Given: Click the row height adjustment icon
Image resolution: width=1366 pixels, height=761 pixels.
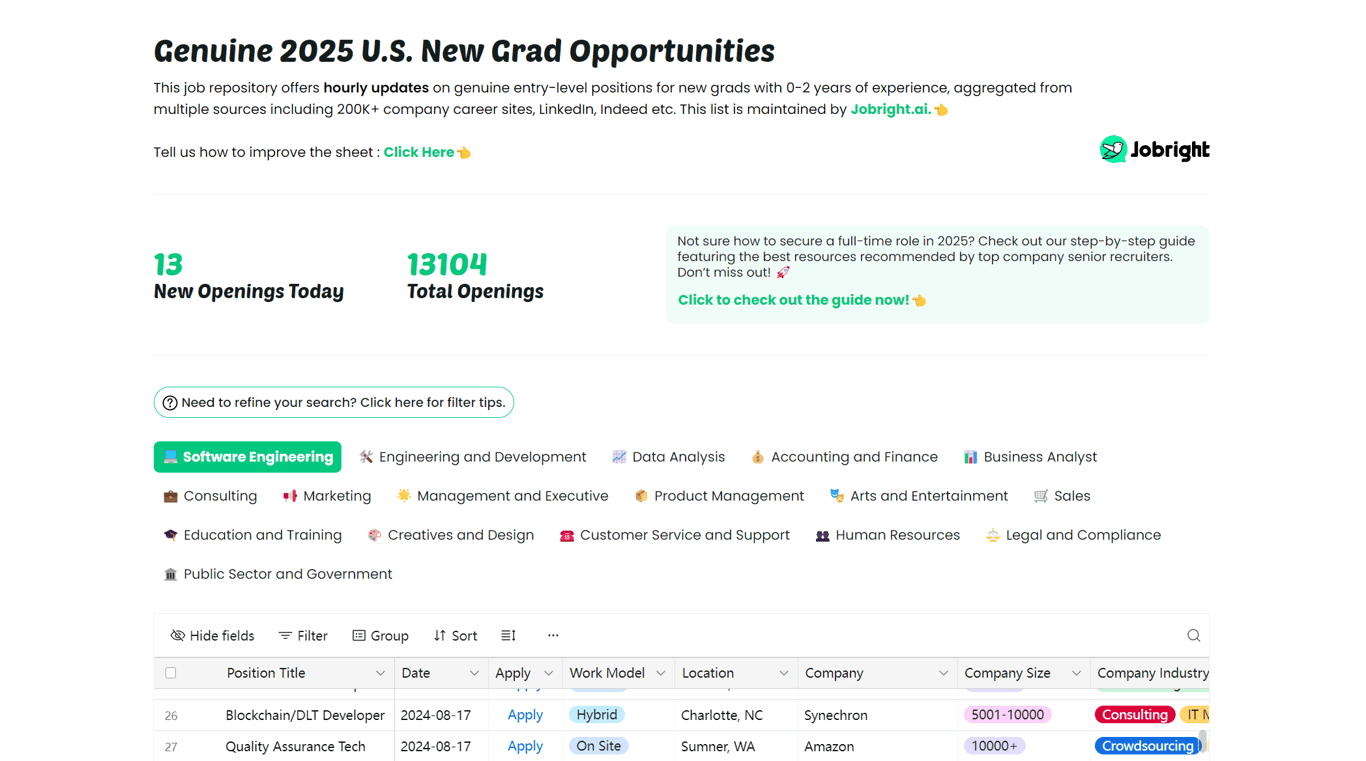Looking at the screenshot, I should coord(508,635).
